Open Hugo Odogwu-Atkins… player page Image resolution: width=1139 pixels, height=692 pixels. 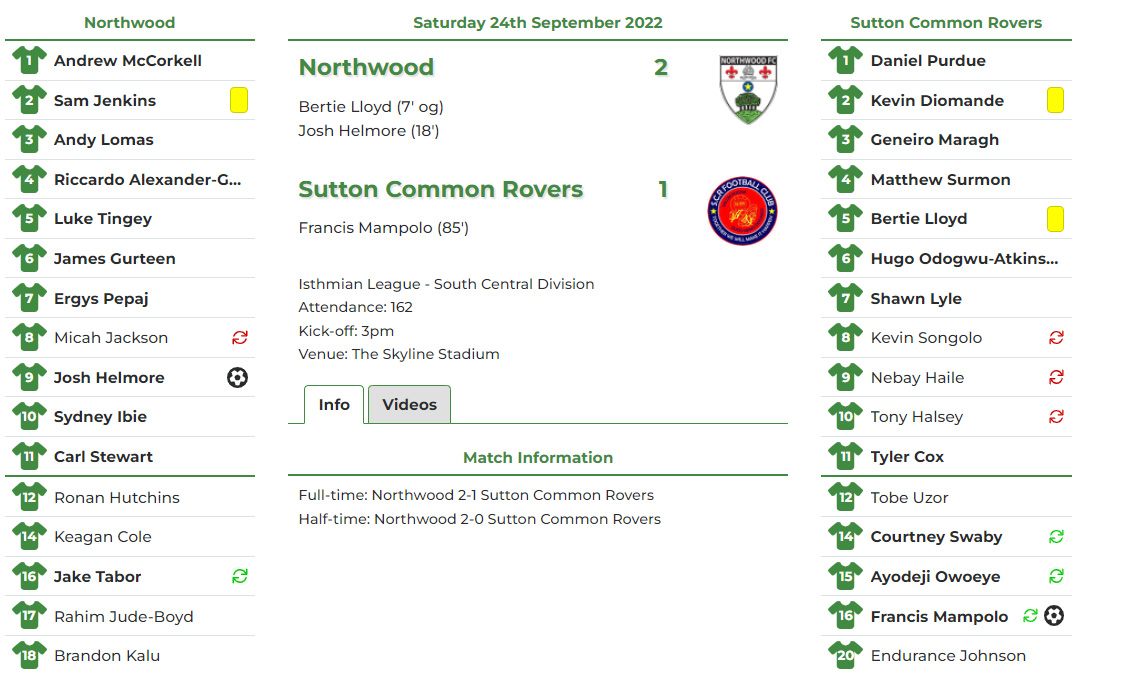963,259
